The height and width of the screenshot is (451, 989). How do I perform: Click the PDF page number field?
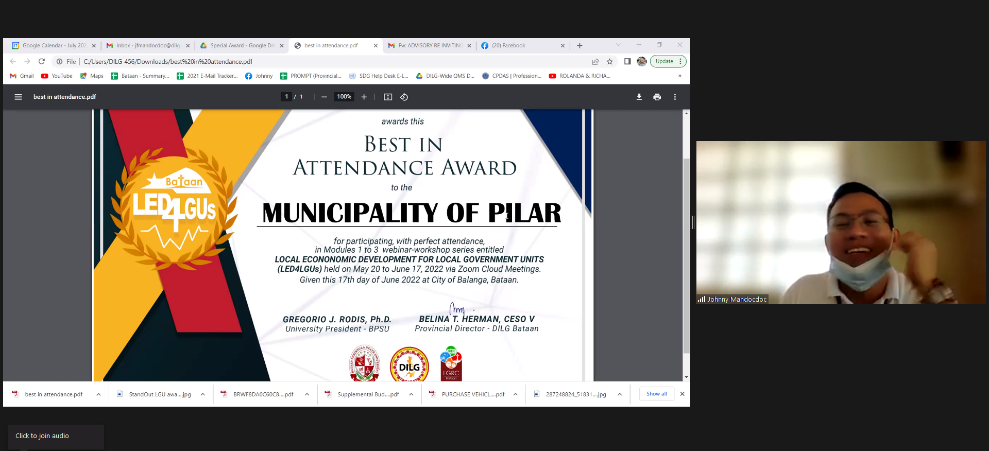point(286,97)
